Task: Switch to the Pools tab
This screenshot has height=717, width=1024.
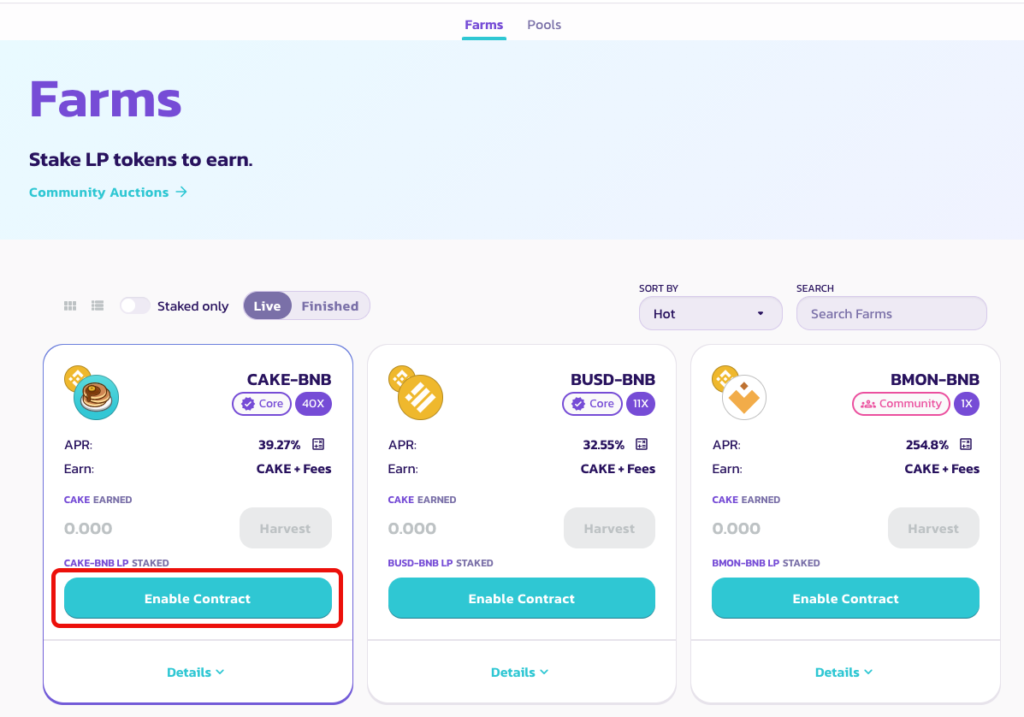Action: tap(544, 25)
